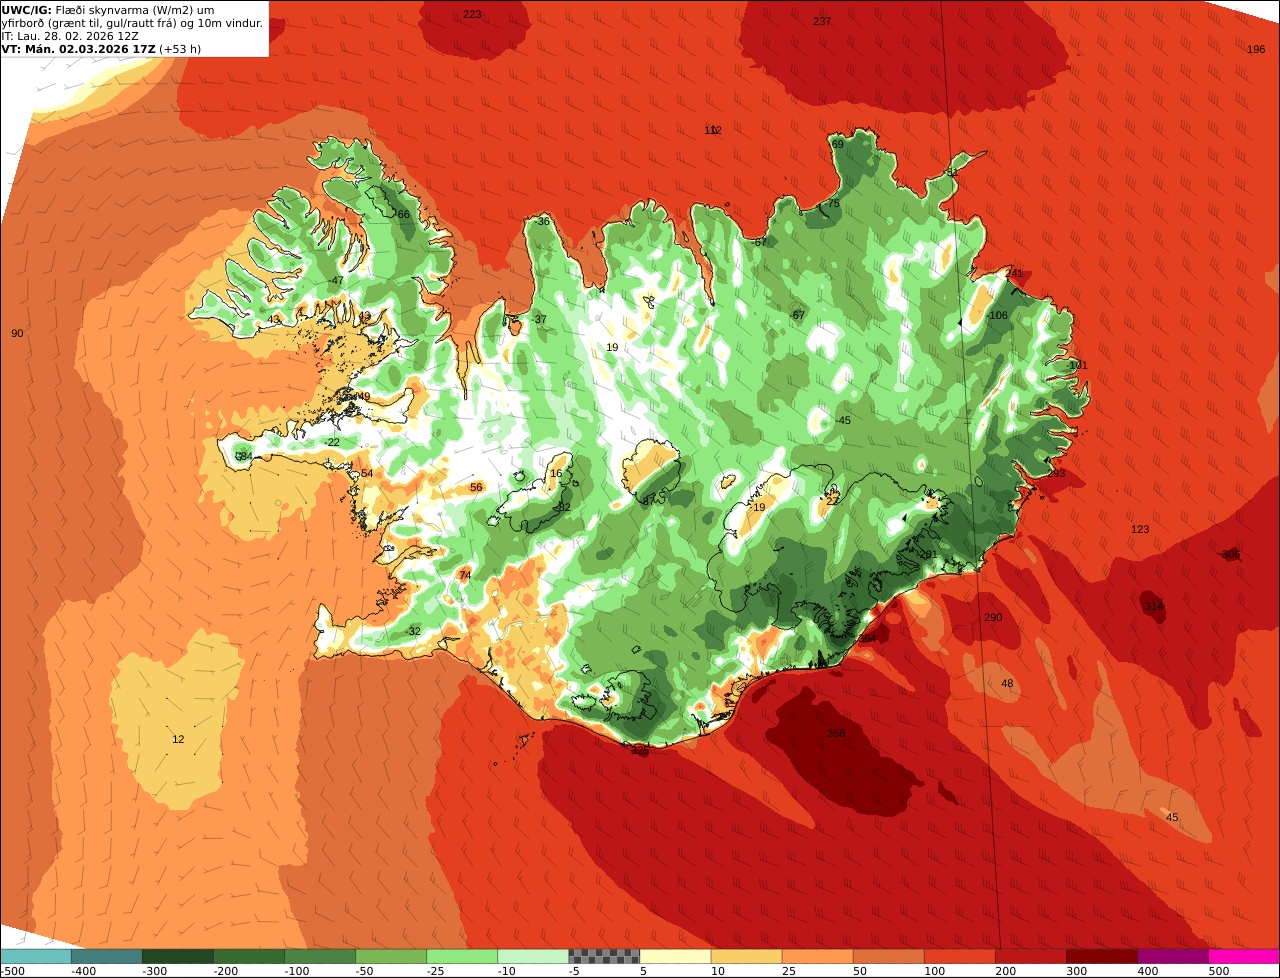Image resolution: width=1280 pixels, height=978 pixels.
Task: Click the 'IT: Lau. 28. 02. 2026 12Z' line
Action: 70,36
